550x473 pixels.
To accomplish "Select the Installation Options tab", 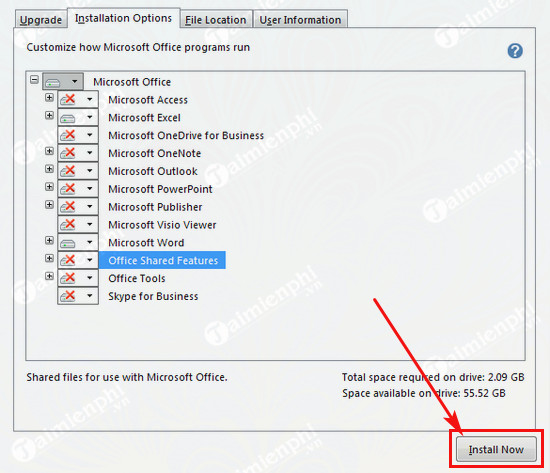I will [x=123, y=18].
